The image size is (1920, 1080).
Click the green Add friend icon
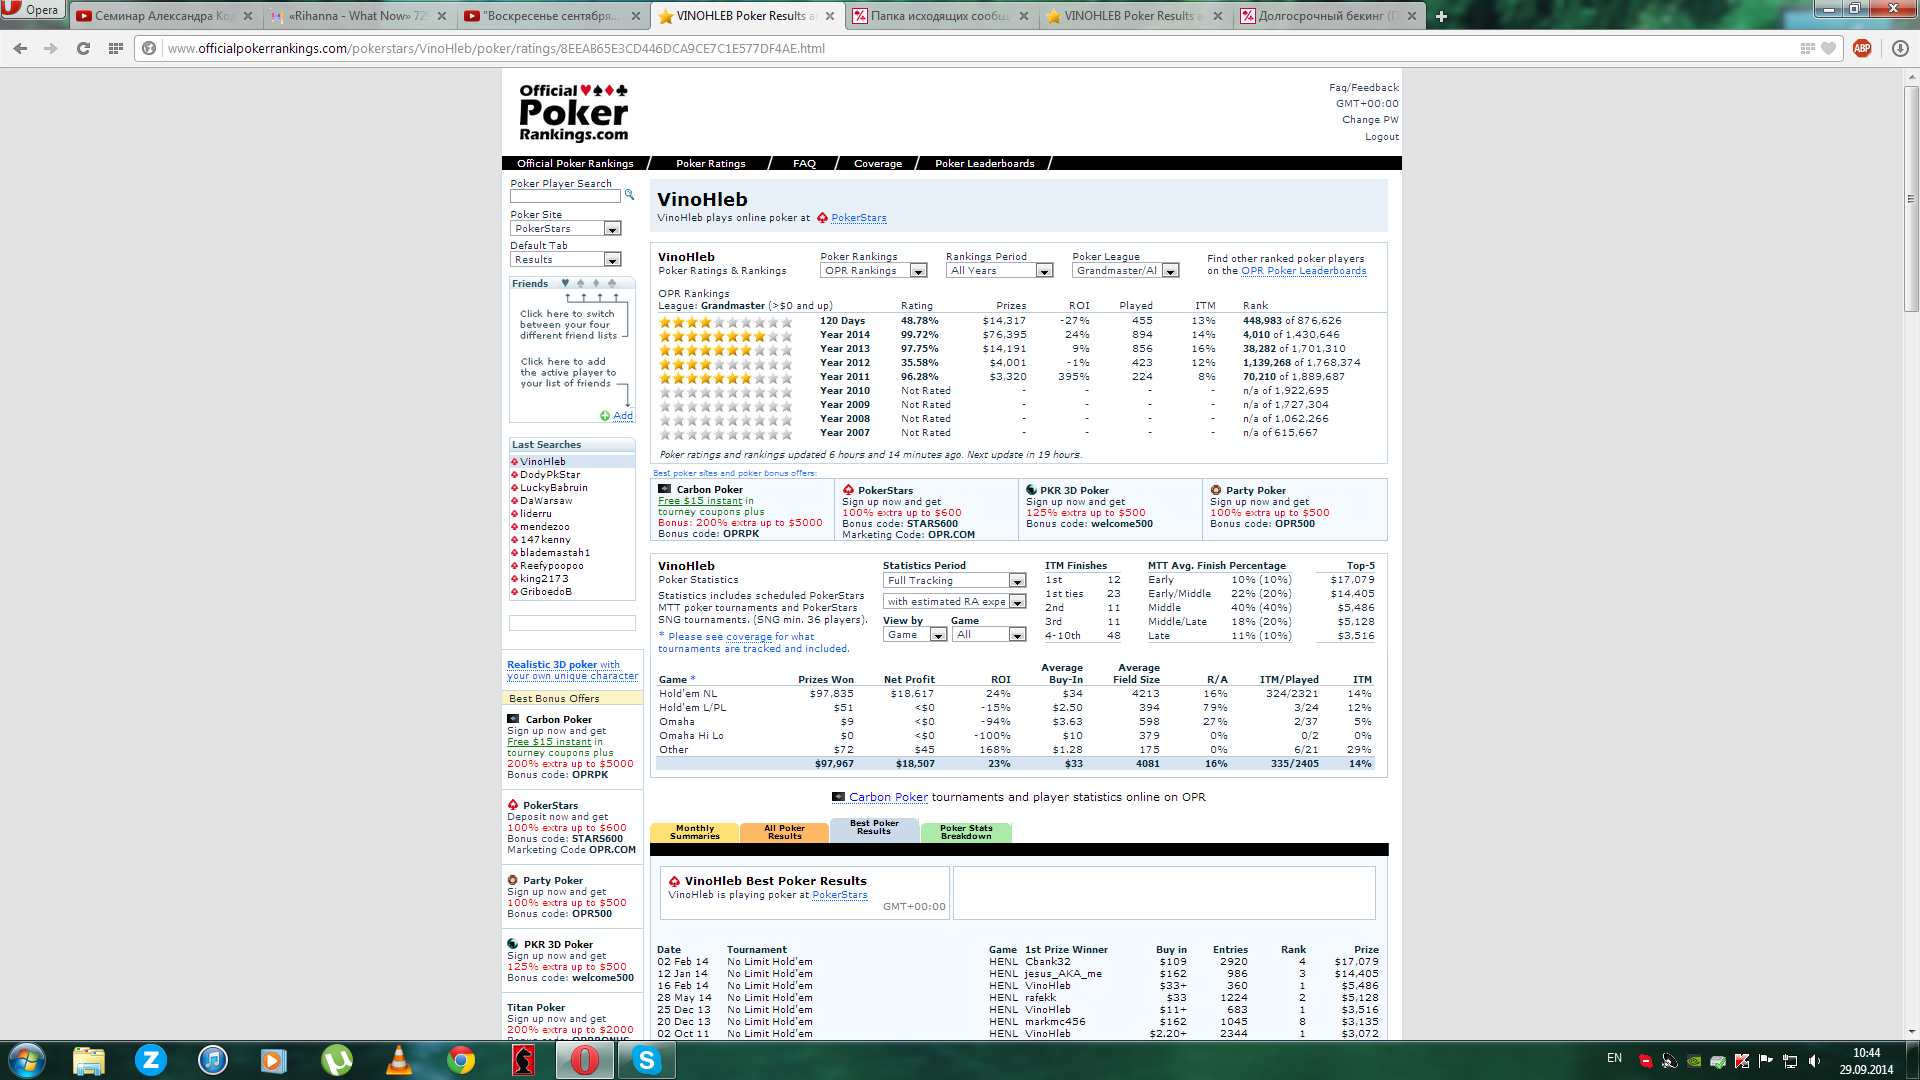point(605,416)
